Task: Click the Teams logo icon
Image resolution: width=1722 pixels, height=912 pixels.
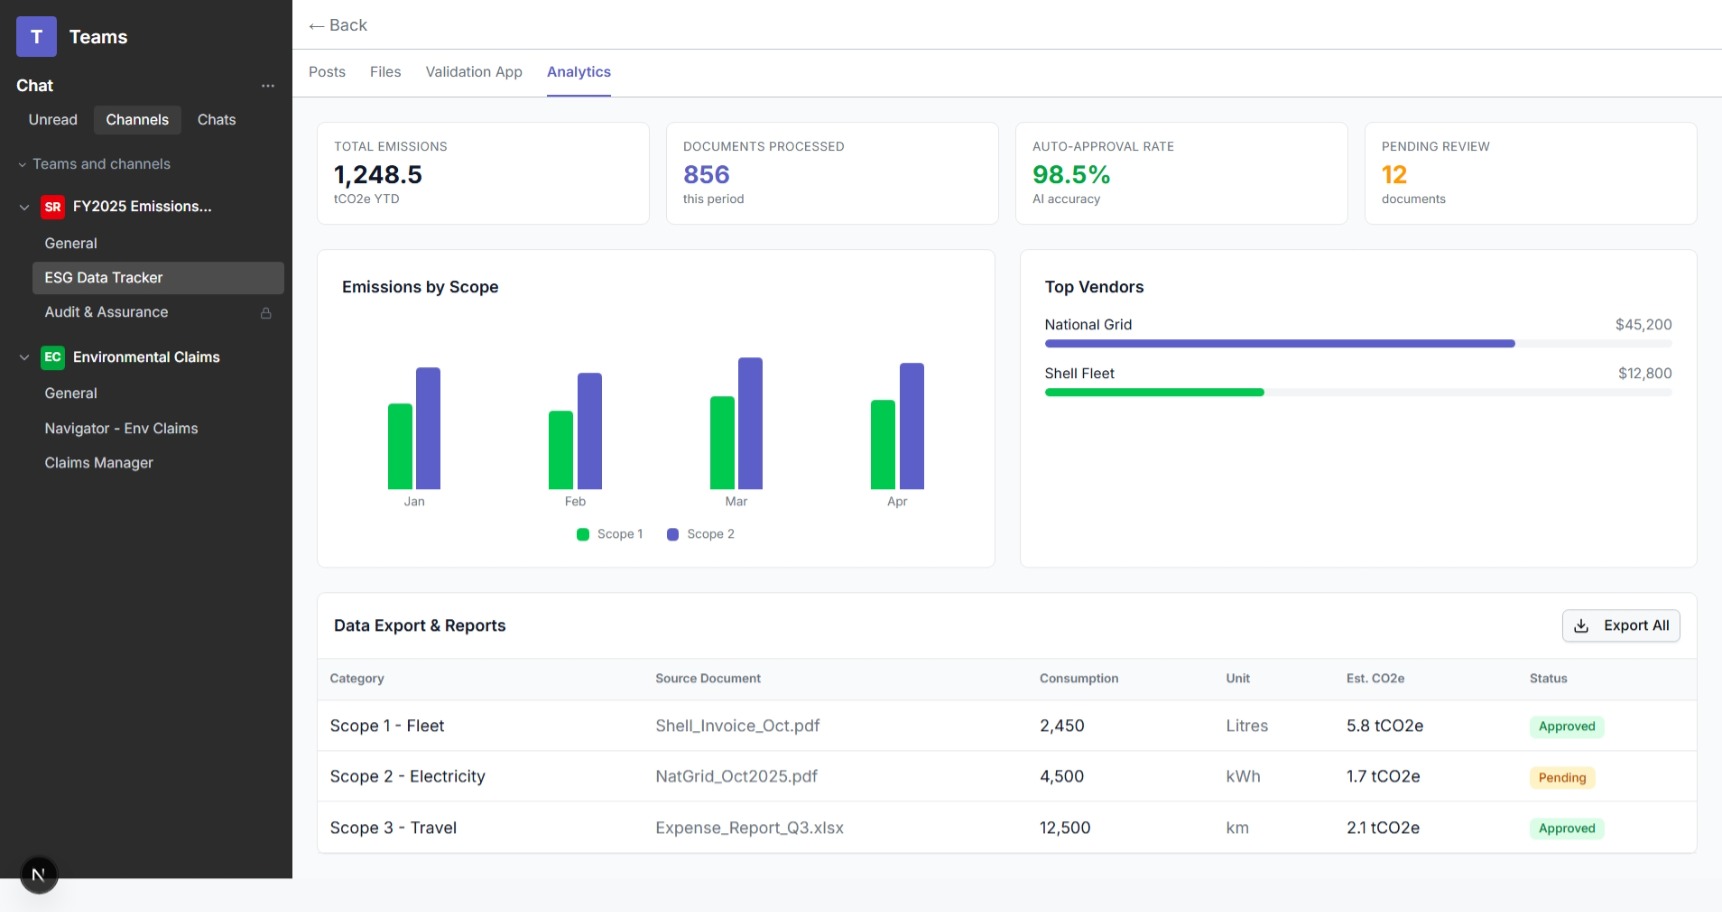Action: (x=36, y=36)
